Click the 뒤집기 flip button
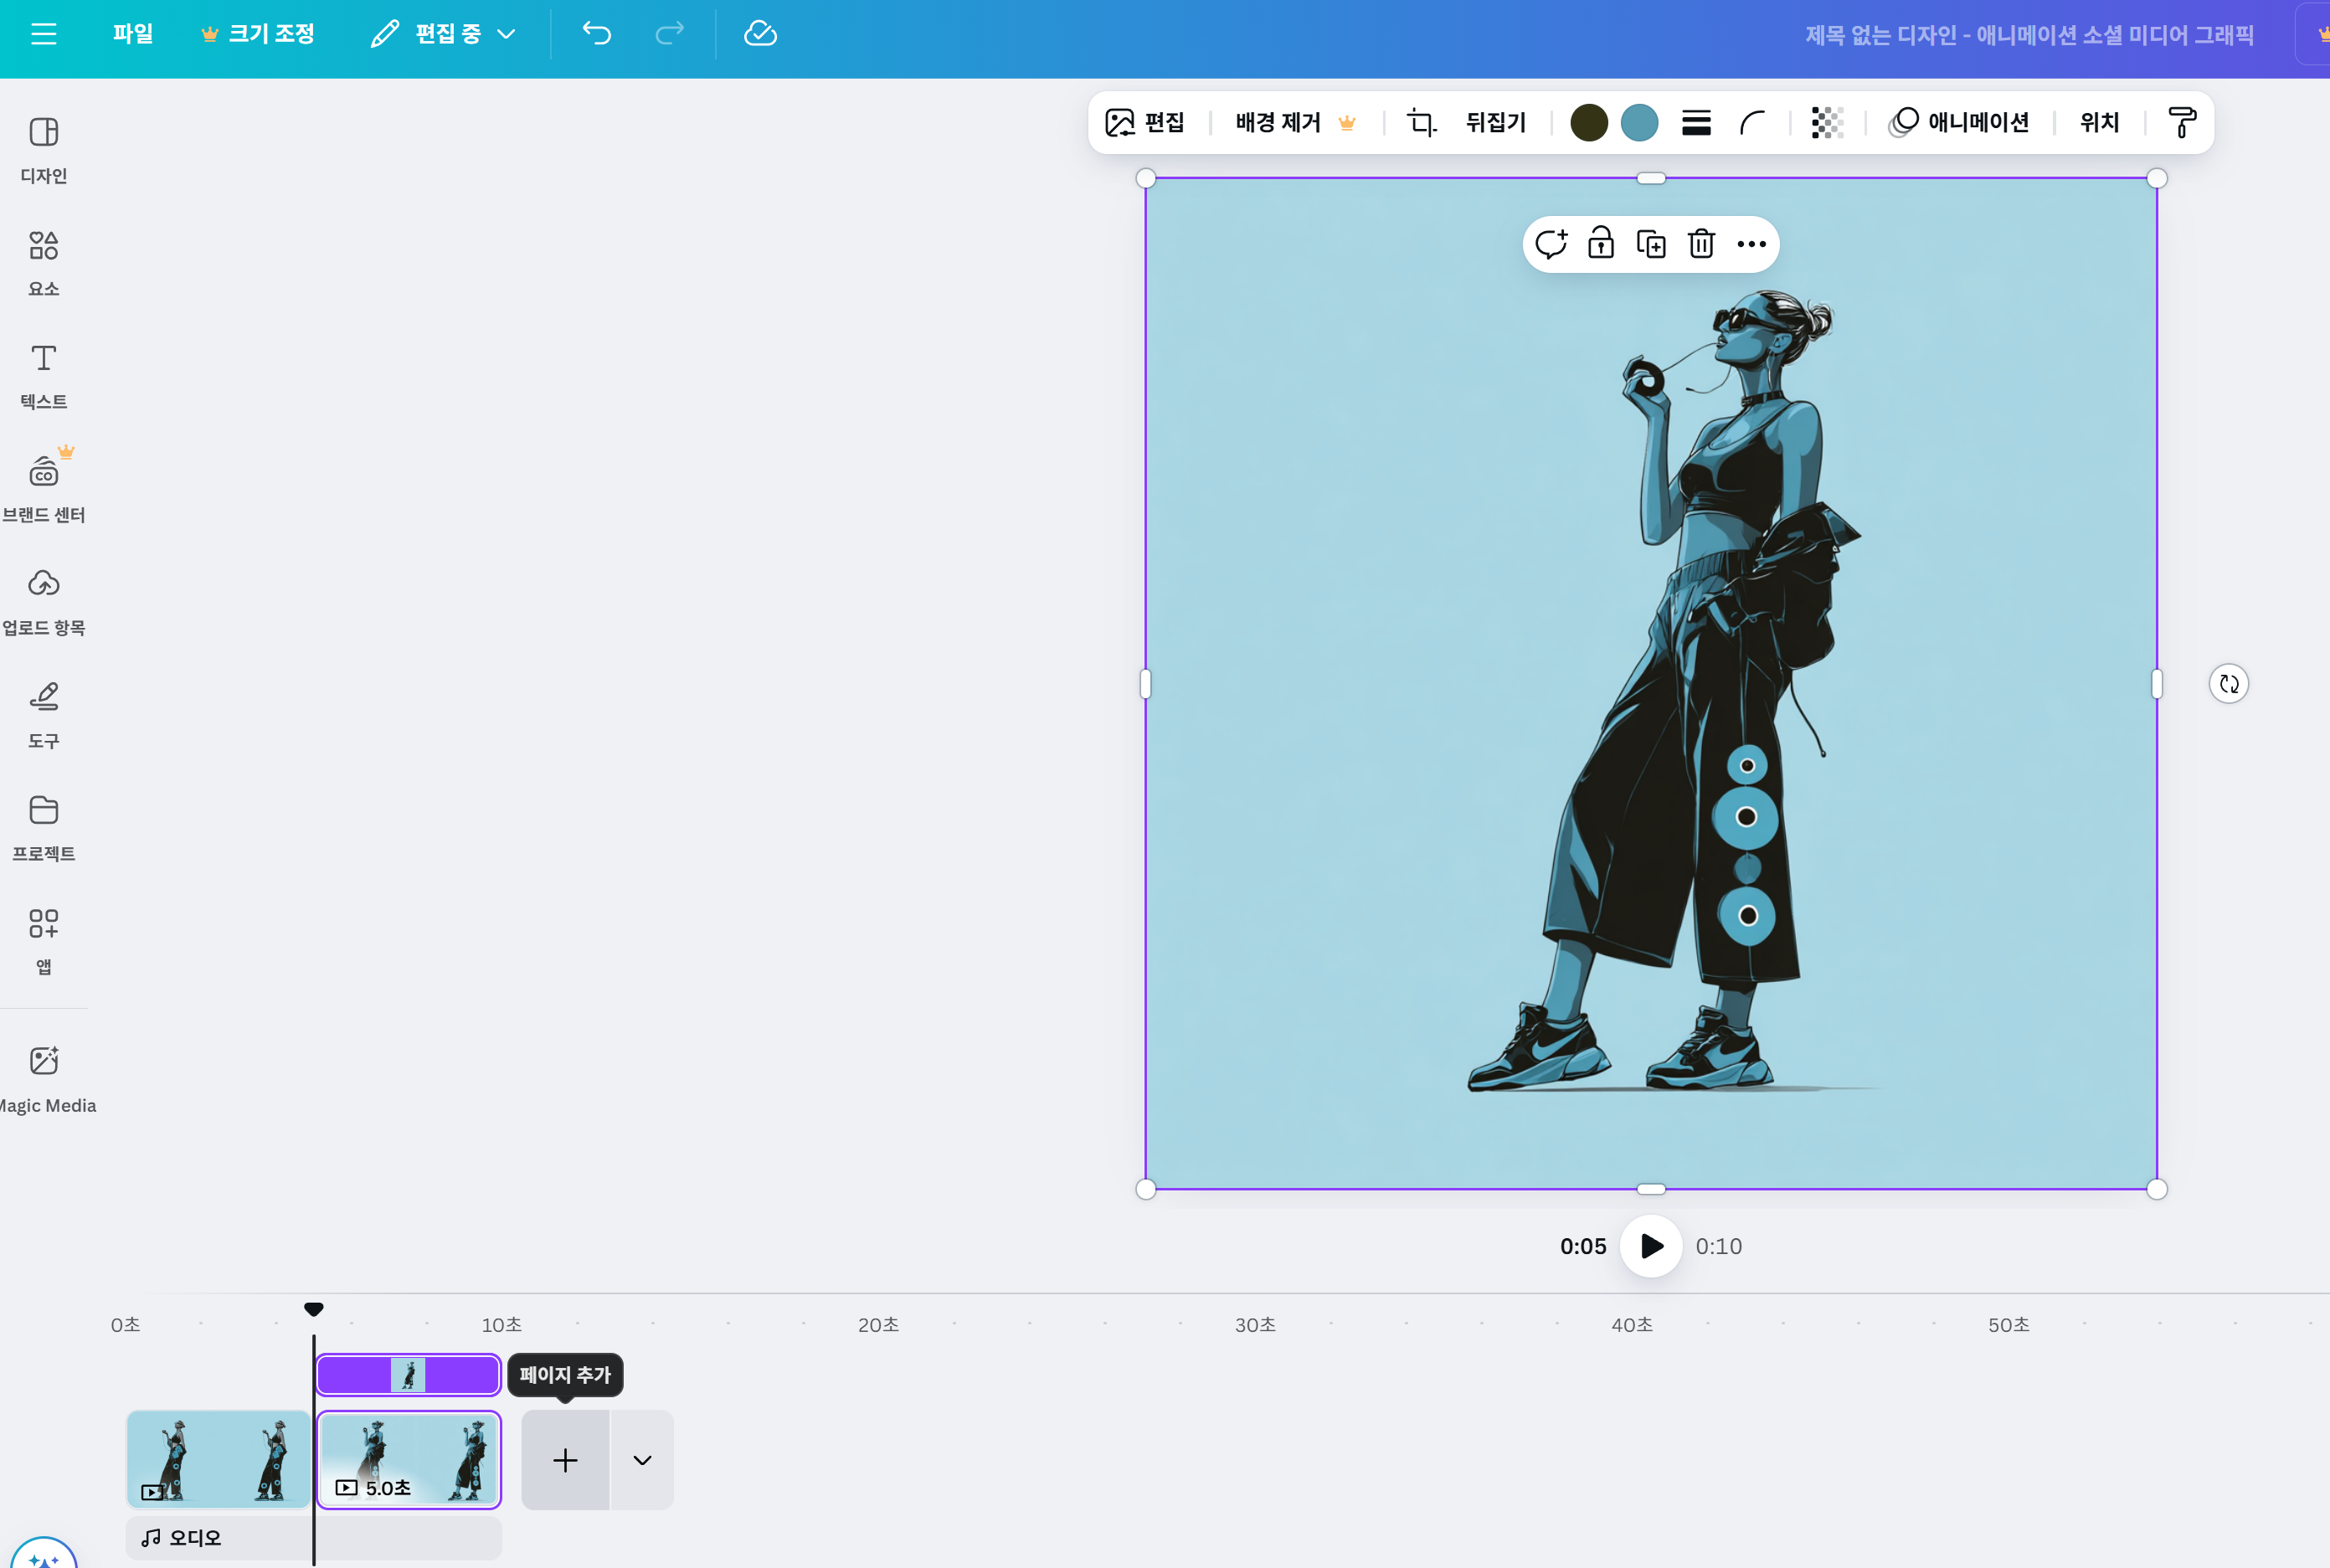Screen dimensions: 2330x1568 1495,122
